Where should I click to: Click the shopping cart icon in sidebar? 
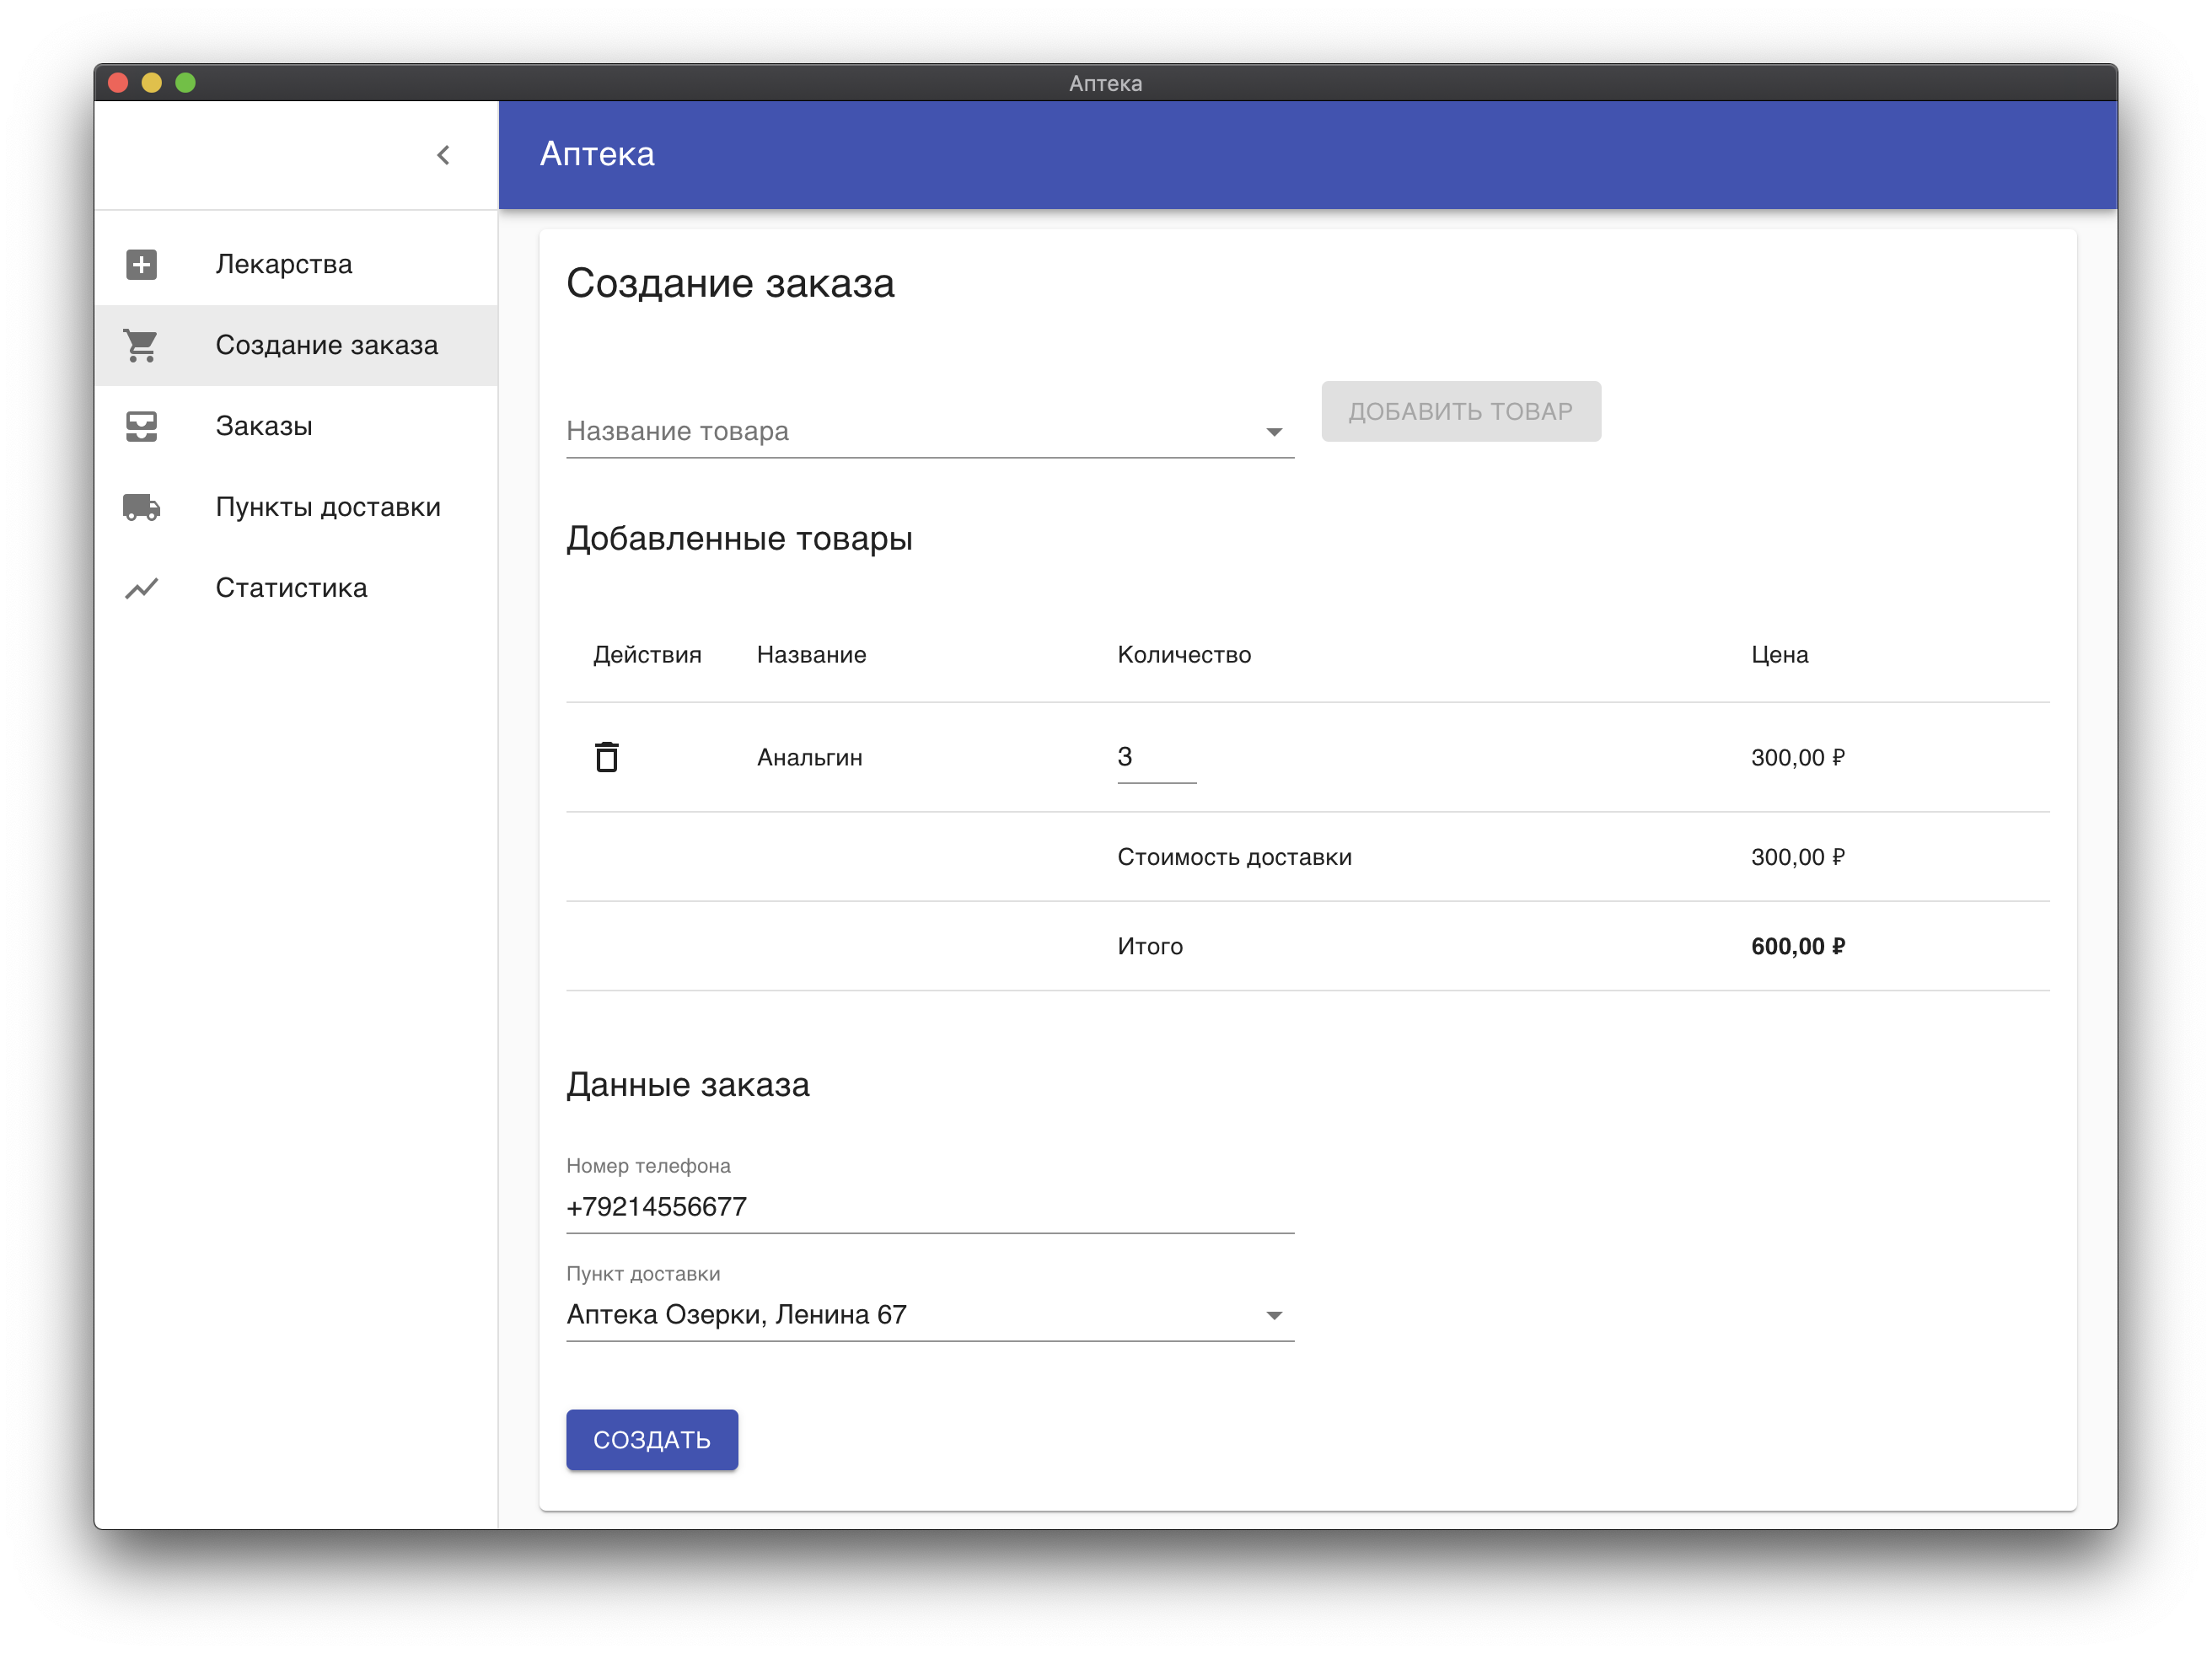coord(141,345)
